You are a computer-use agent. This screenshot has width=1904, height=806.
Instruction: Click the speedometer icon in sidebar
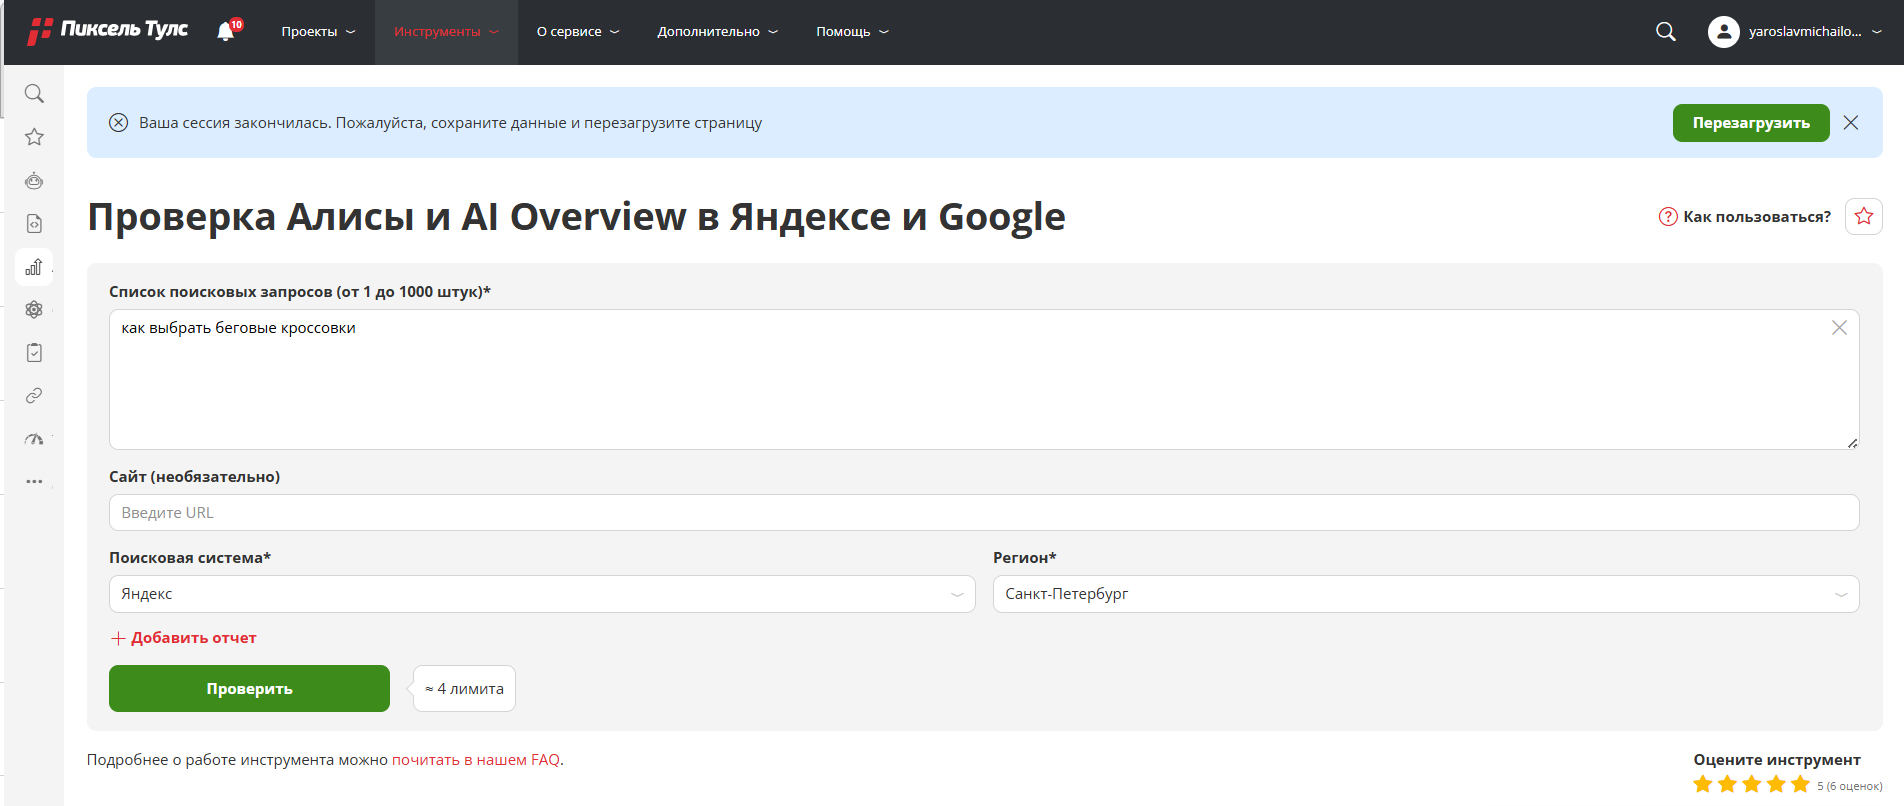[x=34, y=439]
